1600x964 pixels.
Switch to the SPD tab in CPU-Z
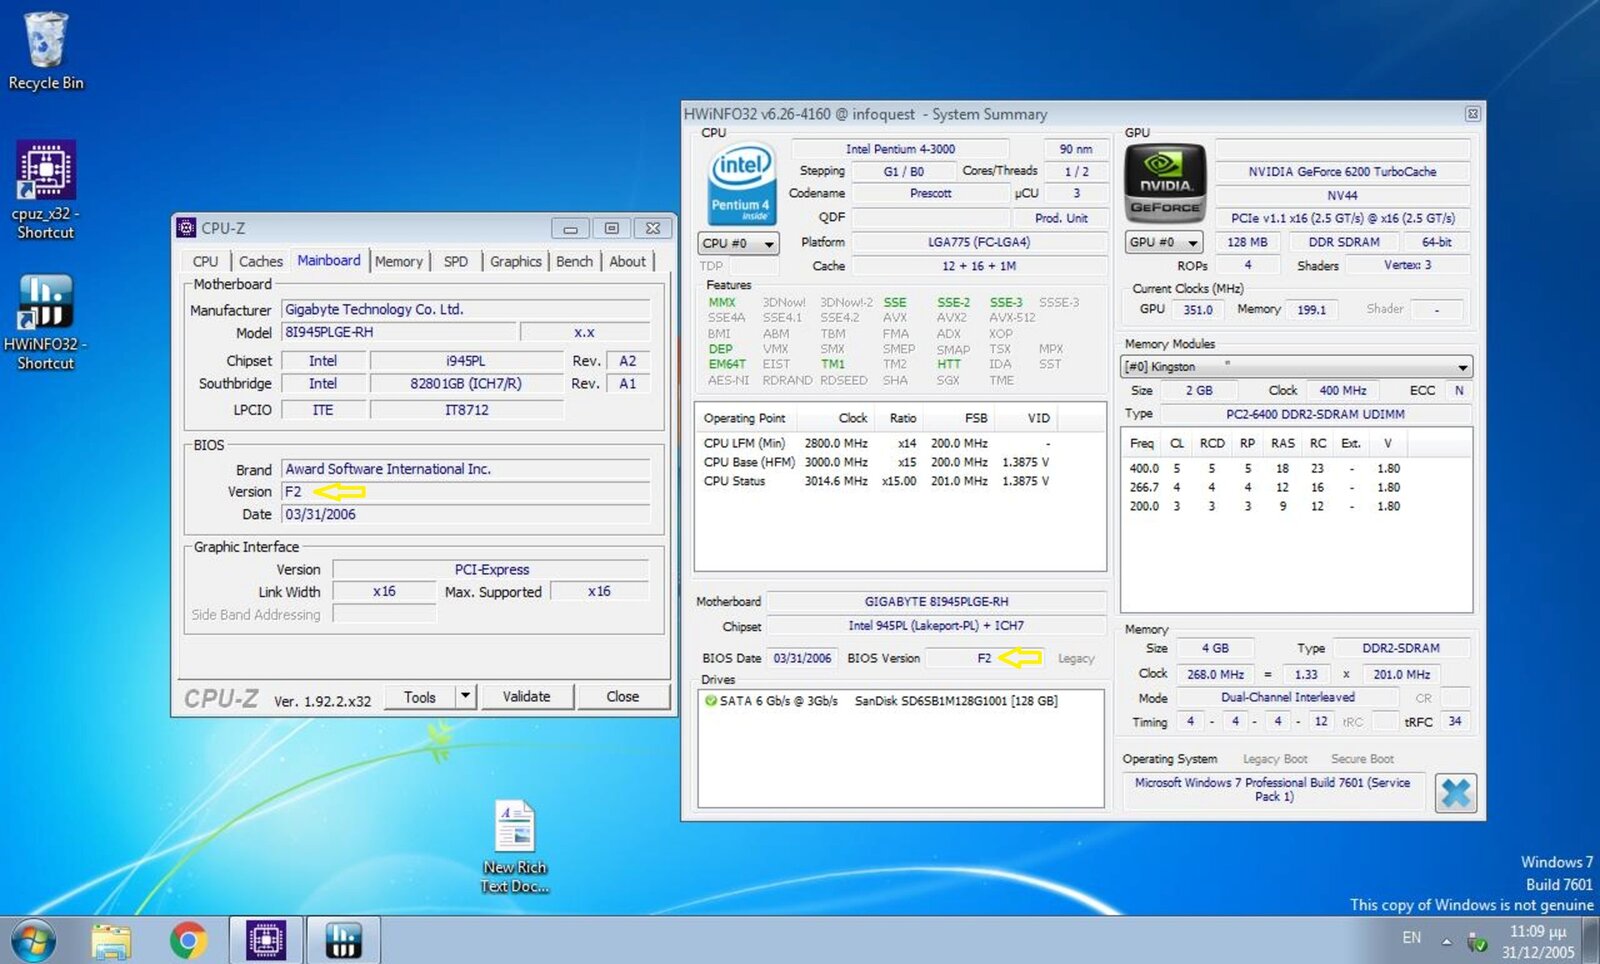456,261
